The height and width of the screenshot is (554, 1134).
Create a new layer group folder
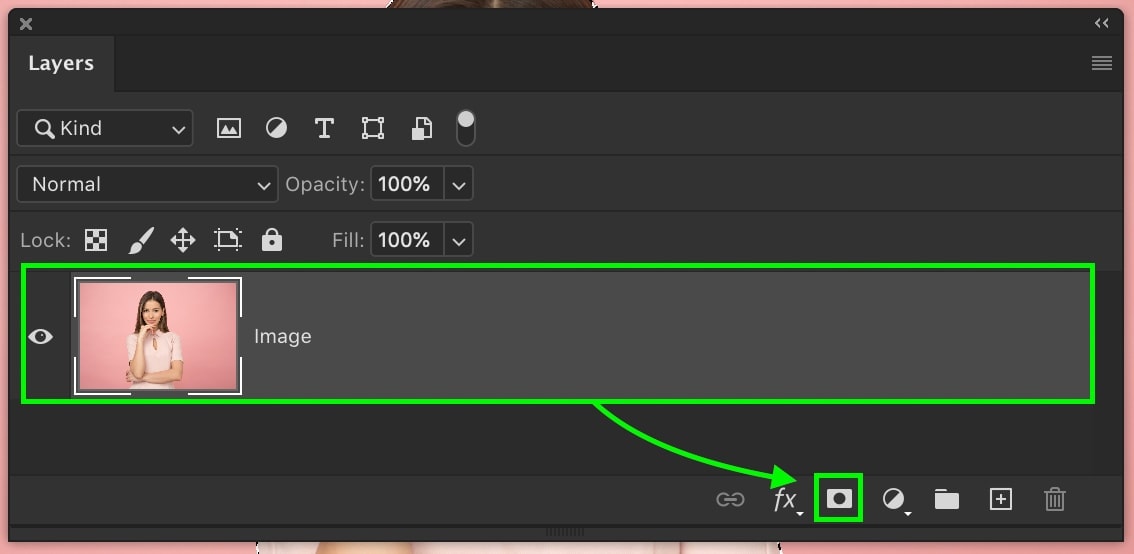[946, 499]
